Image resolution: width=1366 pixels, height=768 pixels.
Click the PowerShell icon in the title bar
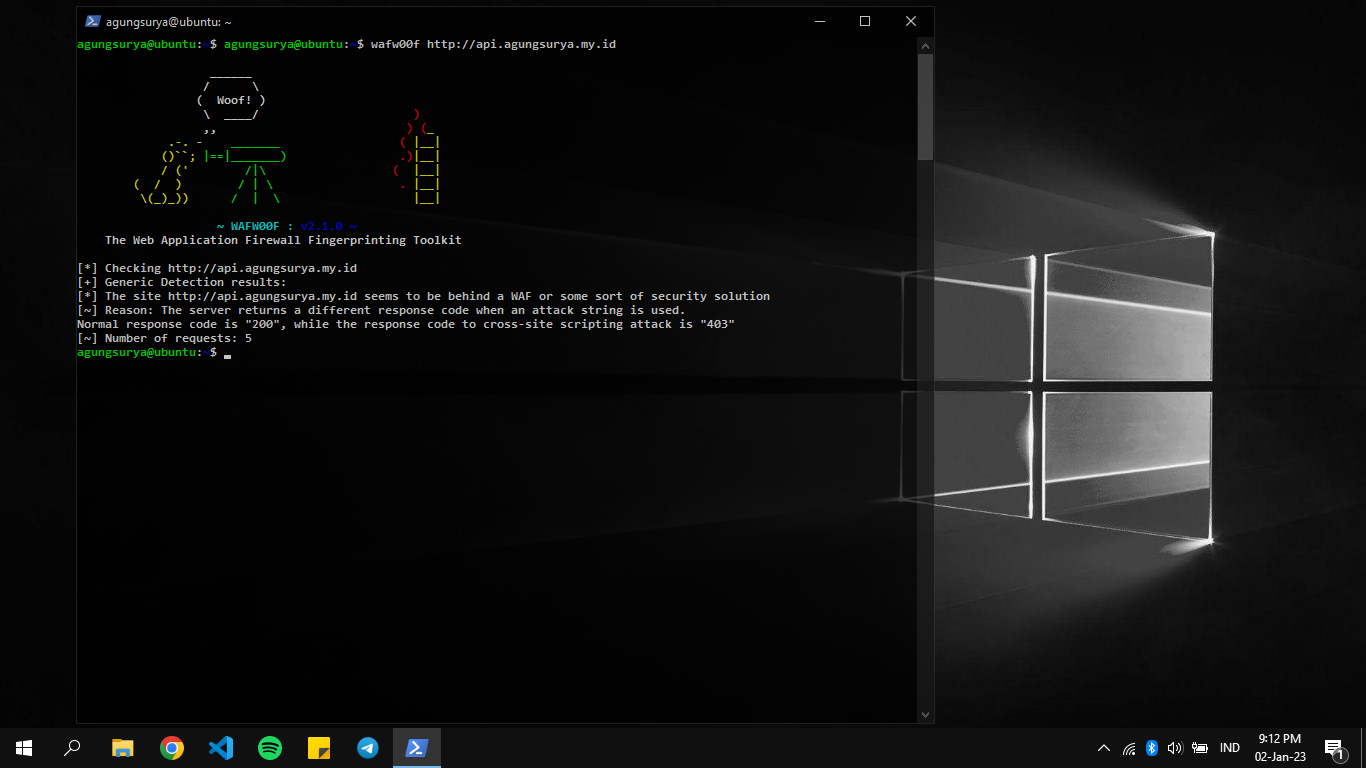[92, 21]
